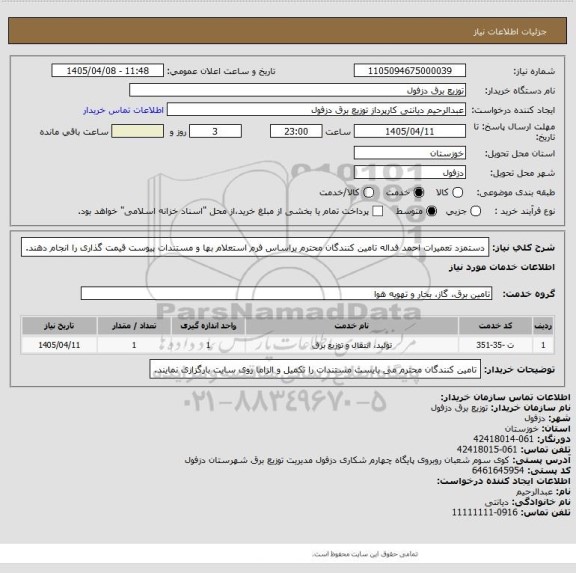Click the table date cell 1405/04/11

59,345
